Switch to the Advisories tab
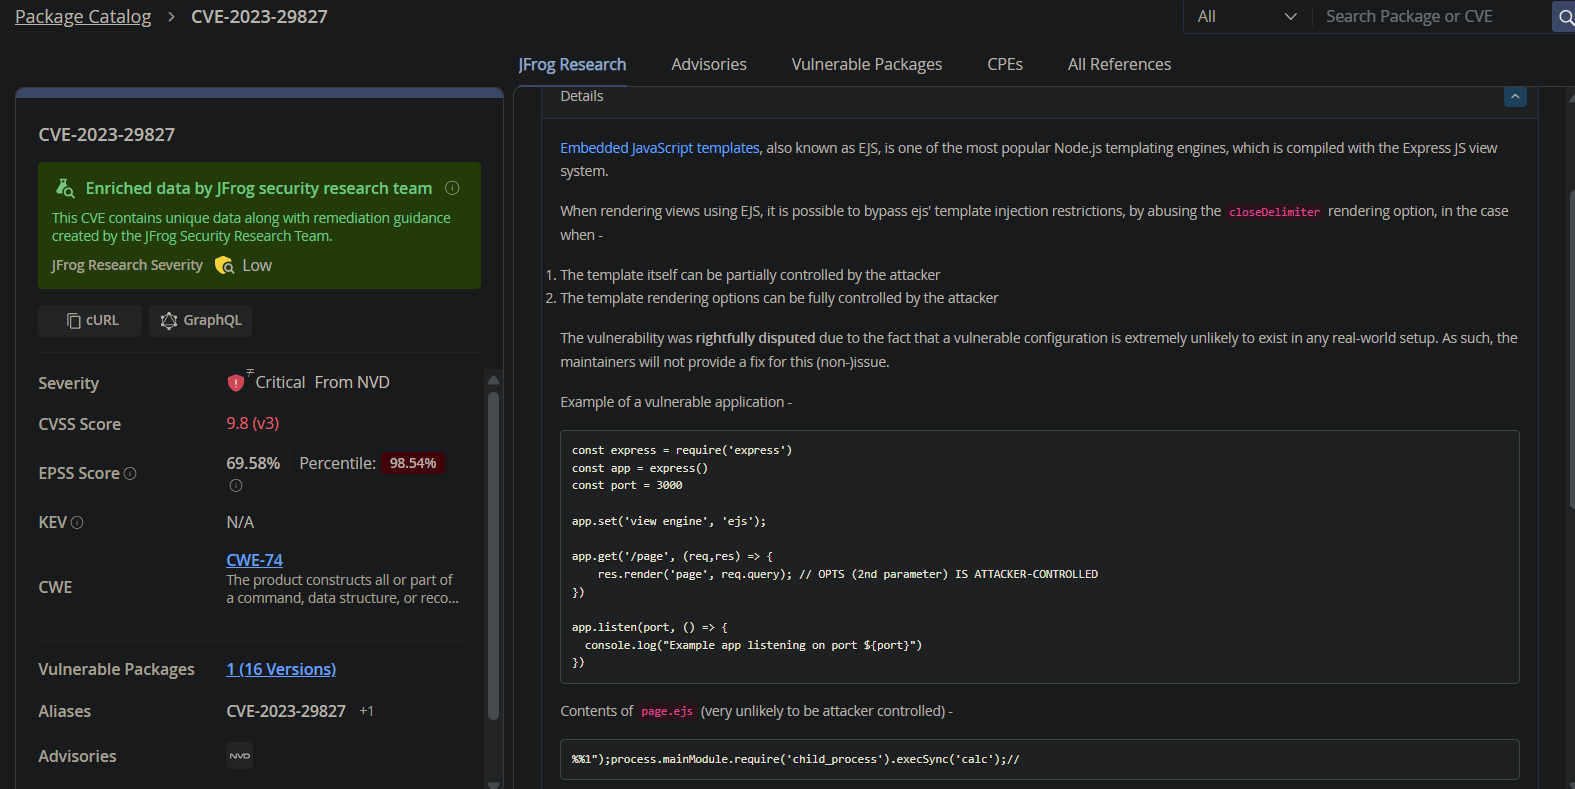Viewport: 1575px width, 789px height. (x=709, y=65)
